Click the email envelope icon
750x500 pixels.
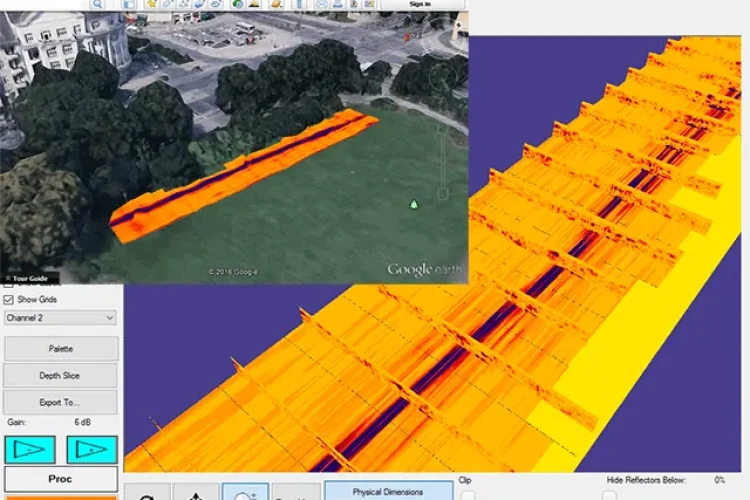(320, 4)
